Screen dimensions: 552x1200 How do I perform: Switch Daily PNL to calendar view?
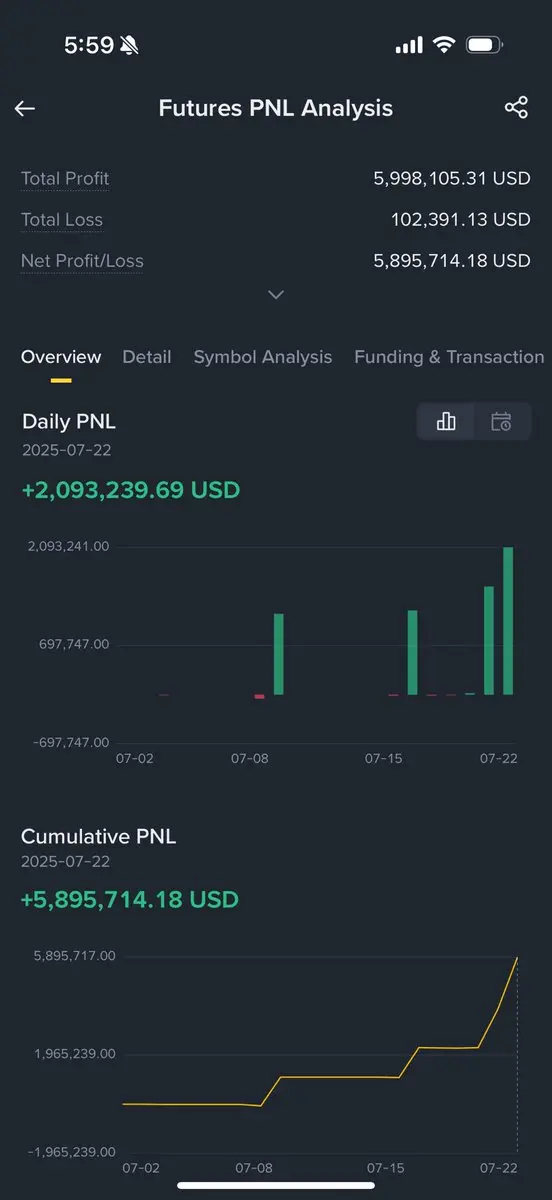501,422
